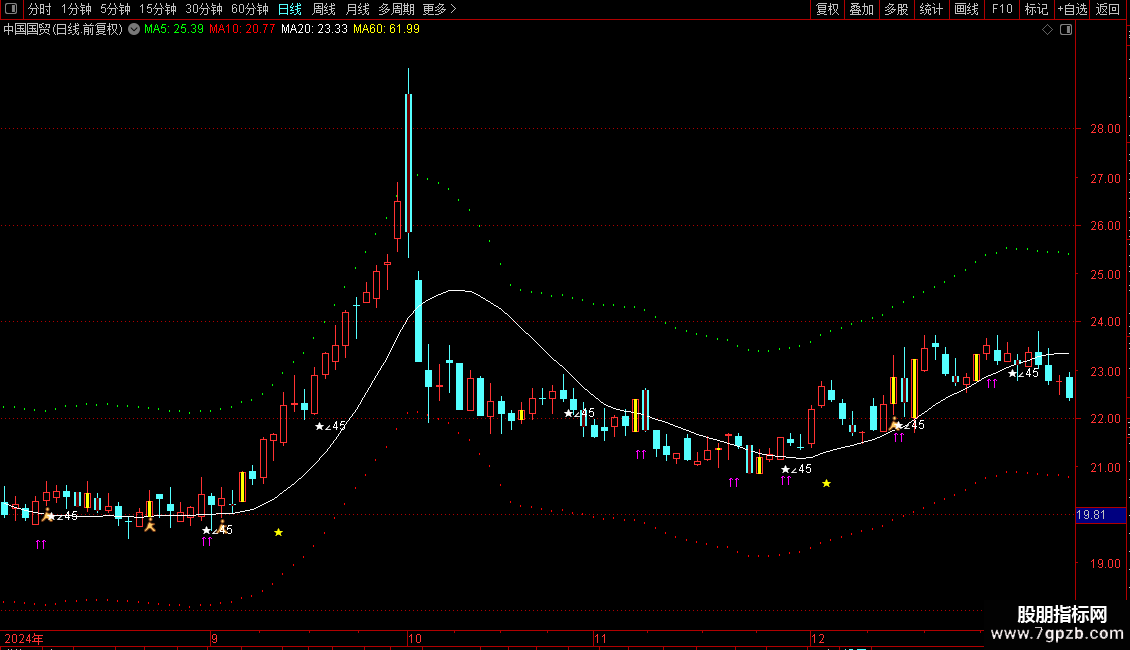
Task: Activate the 画线 drawing tools
Action: point(966,9)
